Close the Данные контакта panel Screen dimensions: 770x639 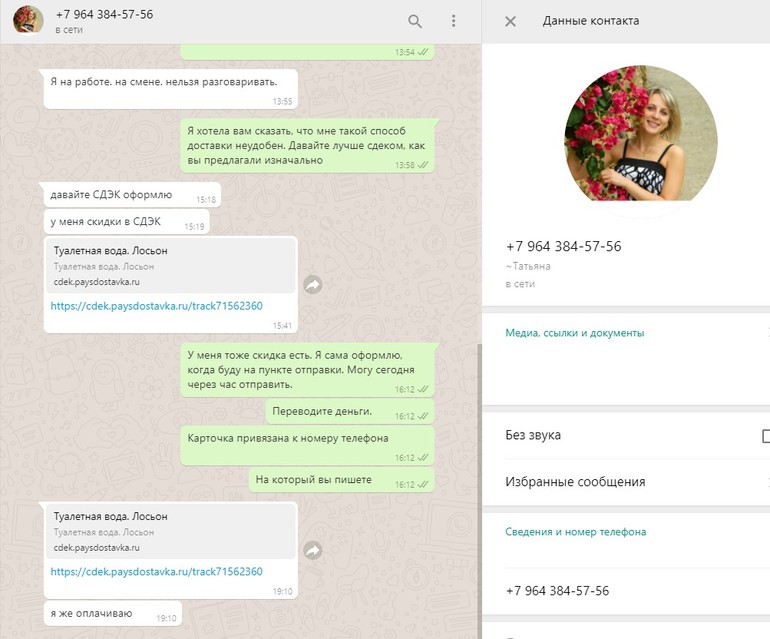pyautogui.click(x=510, y=21)
